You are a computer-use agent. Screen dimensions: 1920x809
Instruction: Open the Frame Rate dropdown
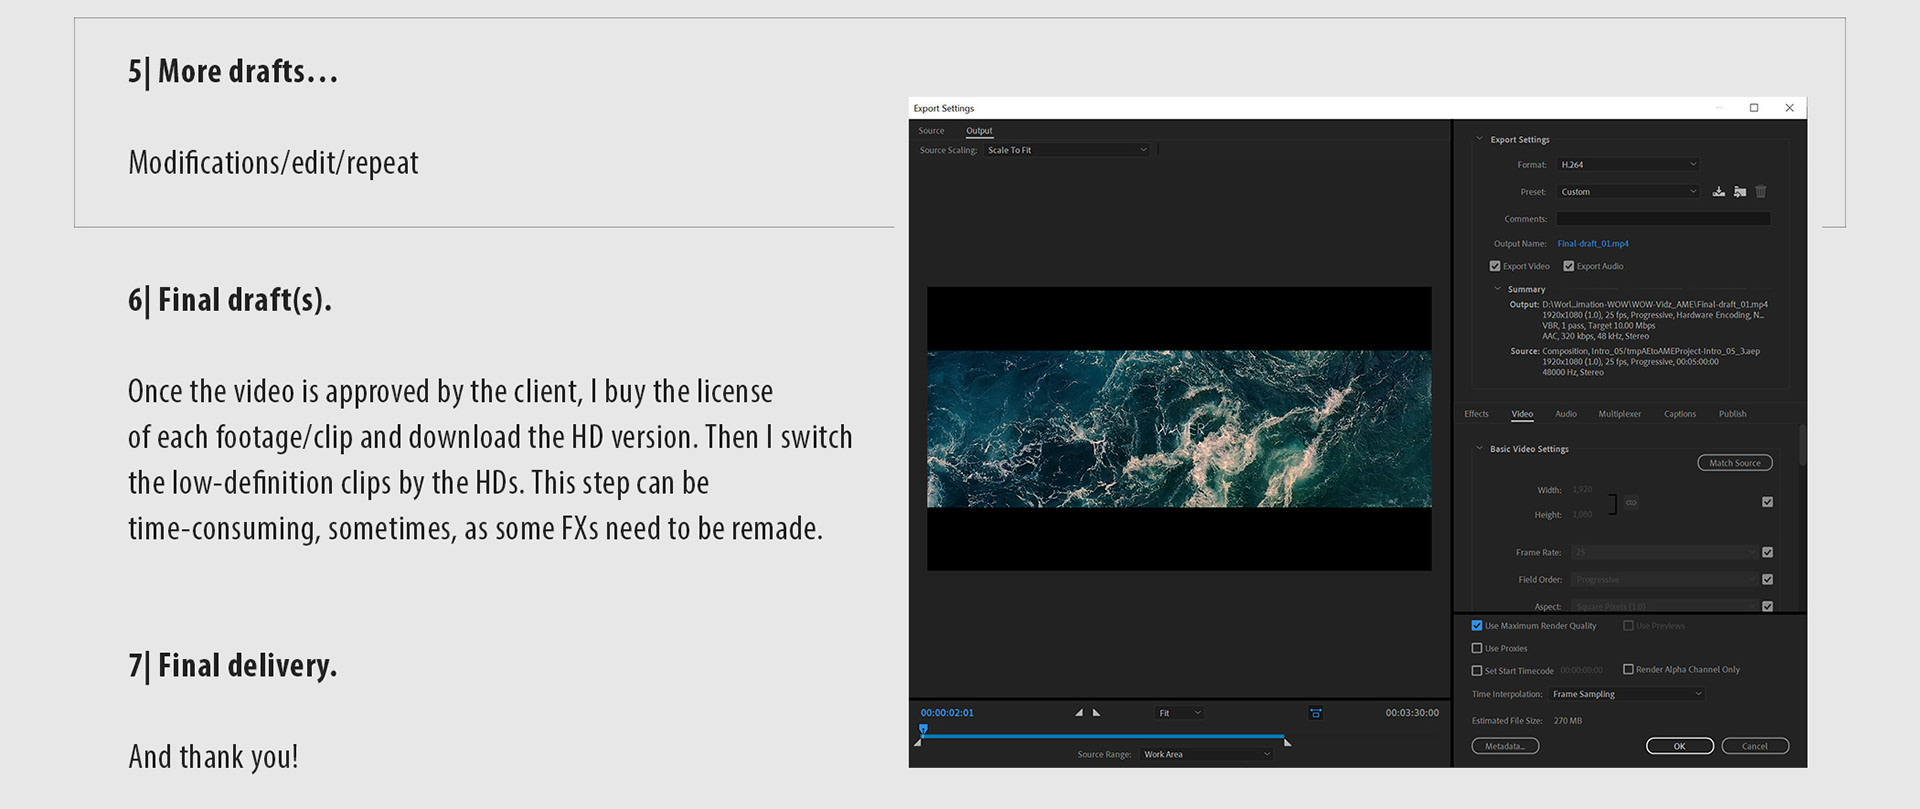[x=1664, y=552]
